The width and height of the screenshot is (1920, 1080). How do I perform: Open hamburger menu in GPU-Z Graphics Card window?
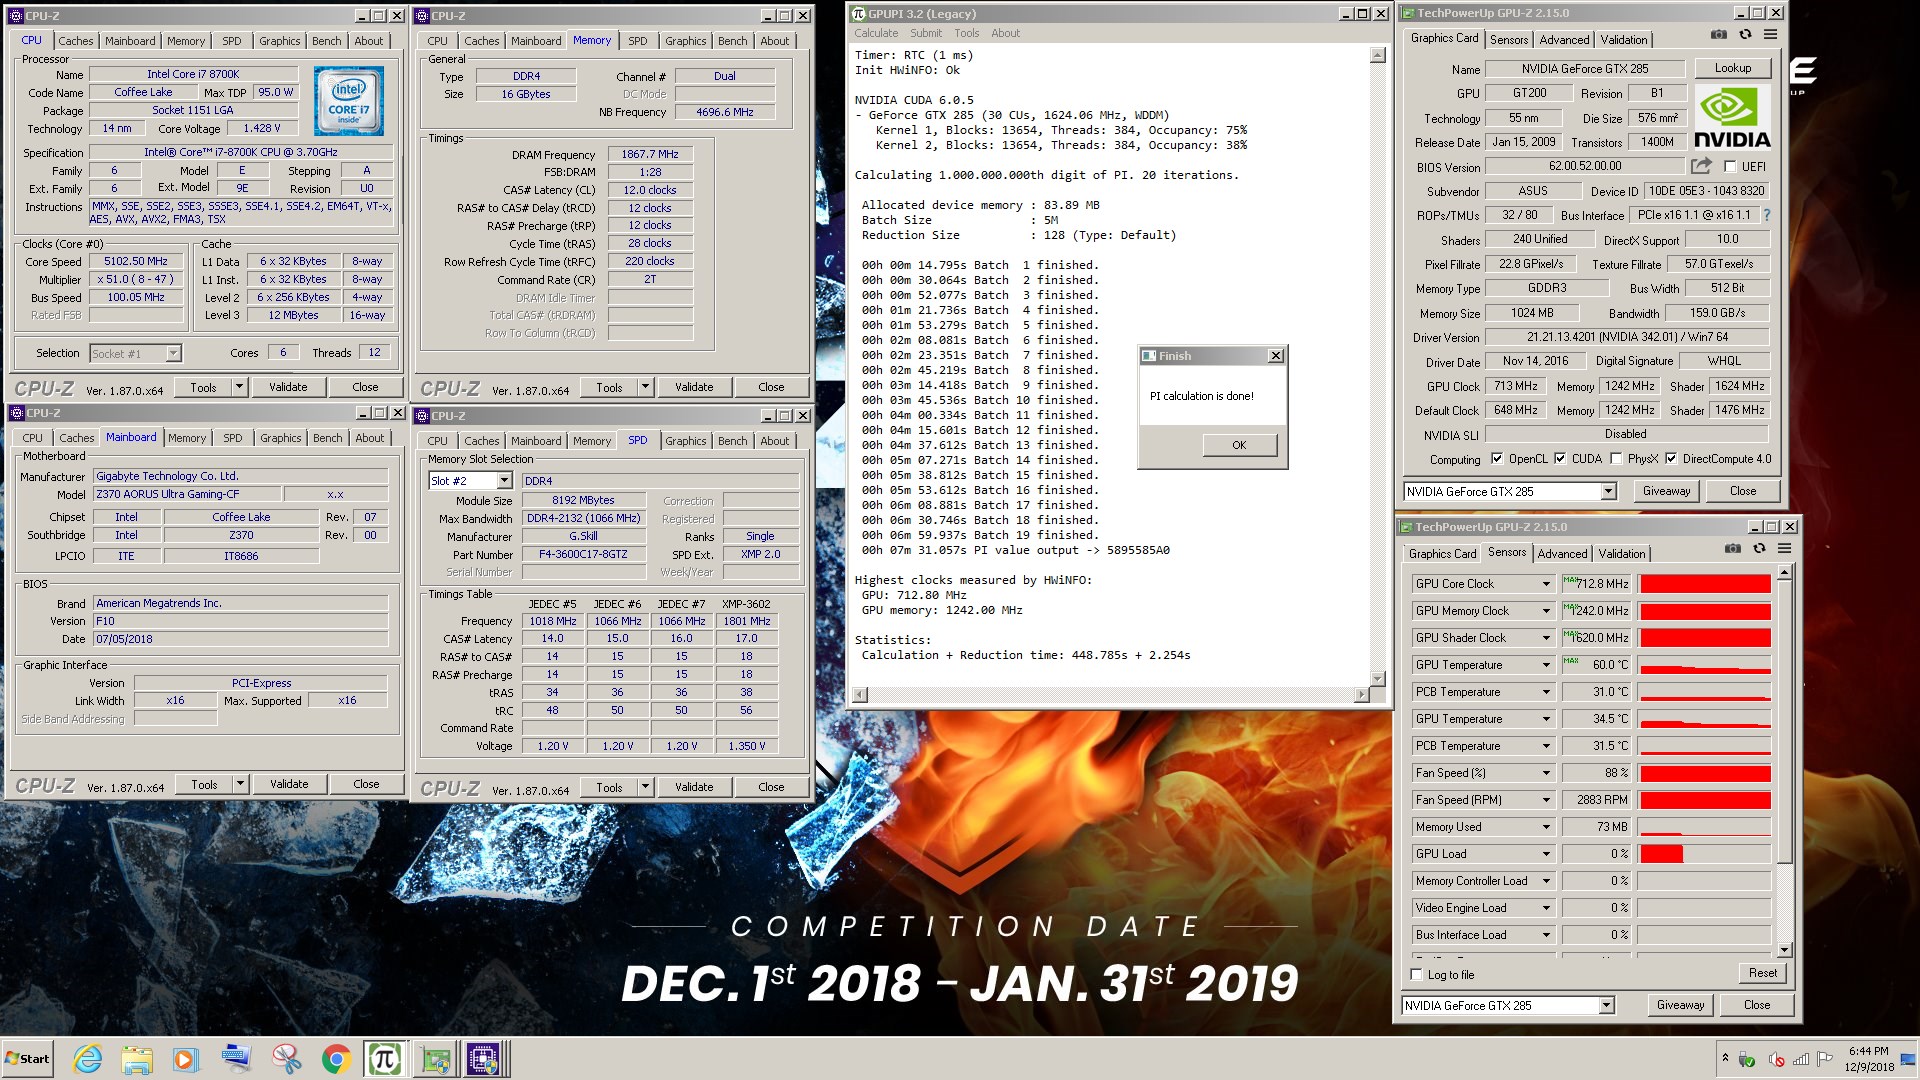1770,35
